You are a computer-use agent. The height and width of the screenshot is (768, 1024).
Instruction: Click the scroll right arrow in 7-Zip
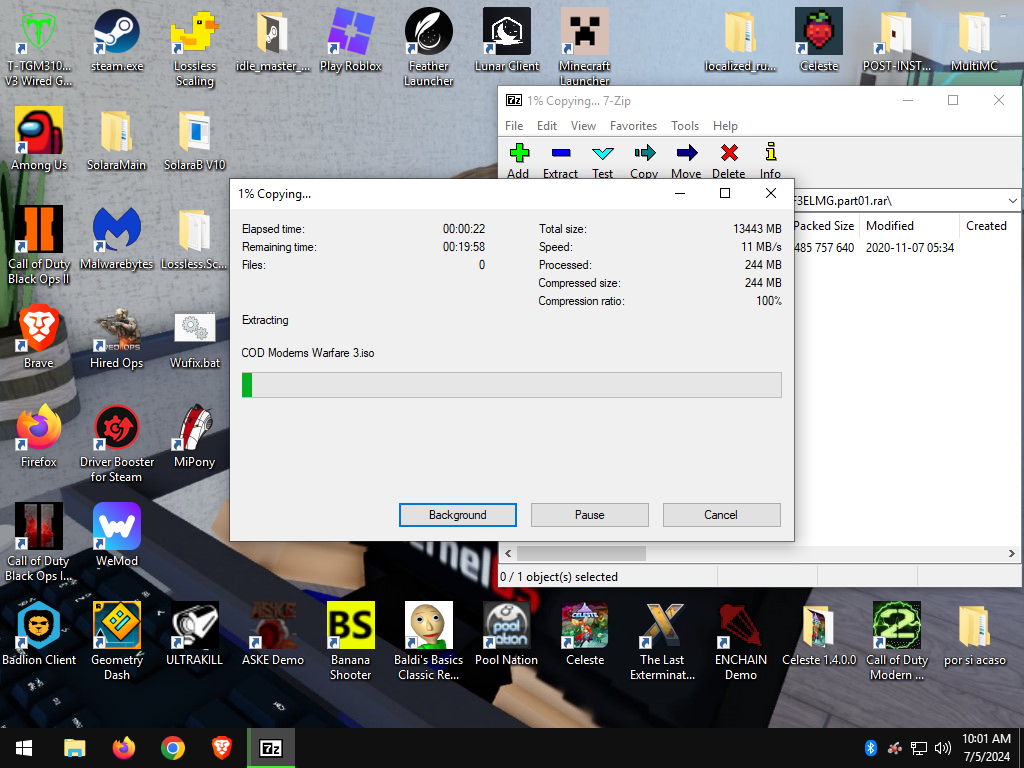pos(1012,553)
